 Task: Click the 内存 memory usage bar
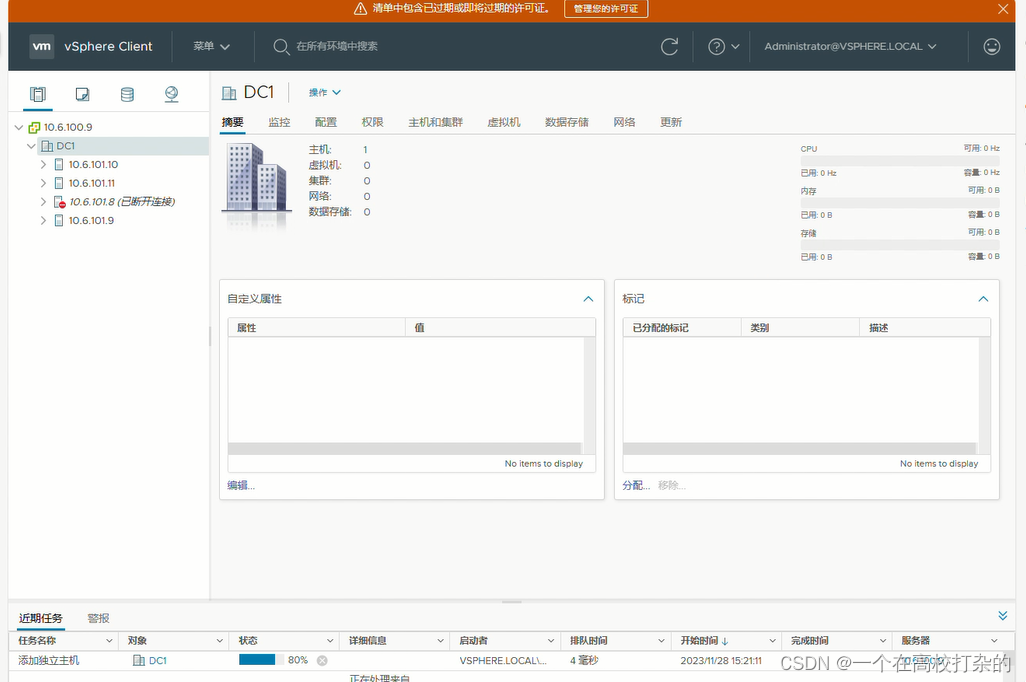(900, 203)
